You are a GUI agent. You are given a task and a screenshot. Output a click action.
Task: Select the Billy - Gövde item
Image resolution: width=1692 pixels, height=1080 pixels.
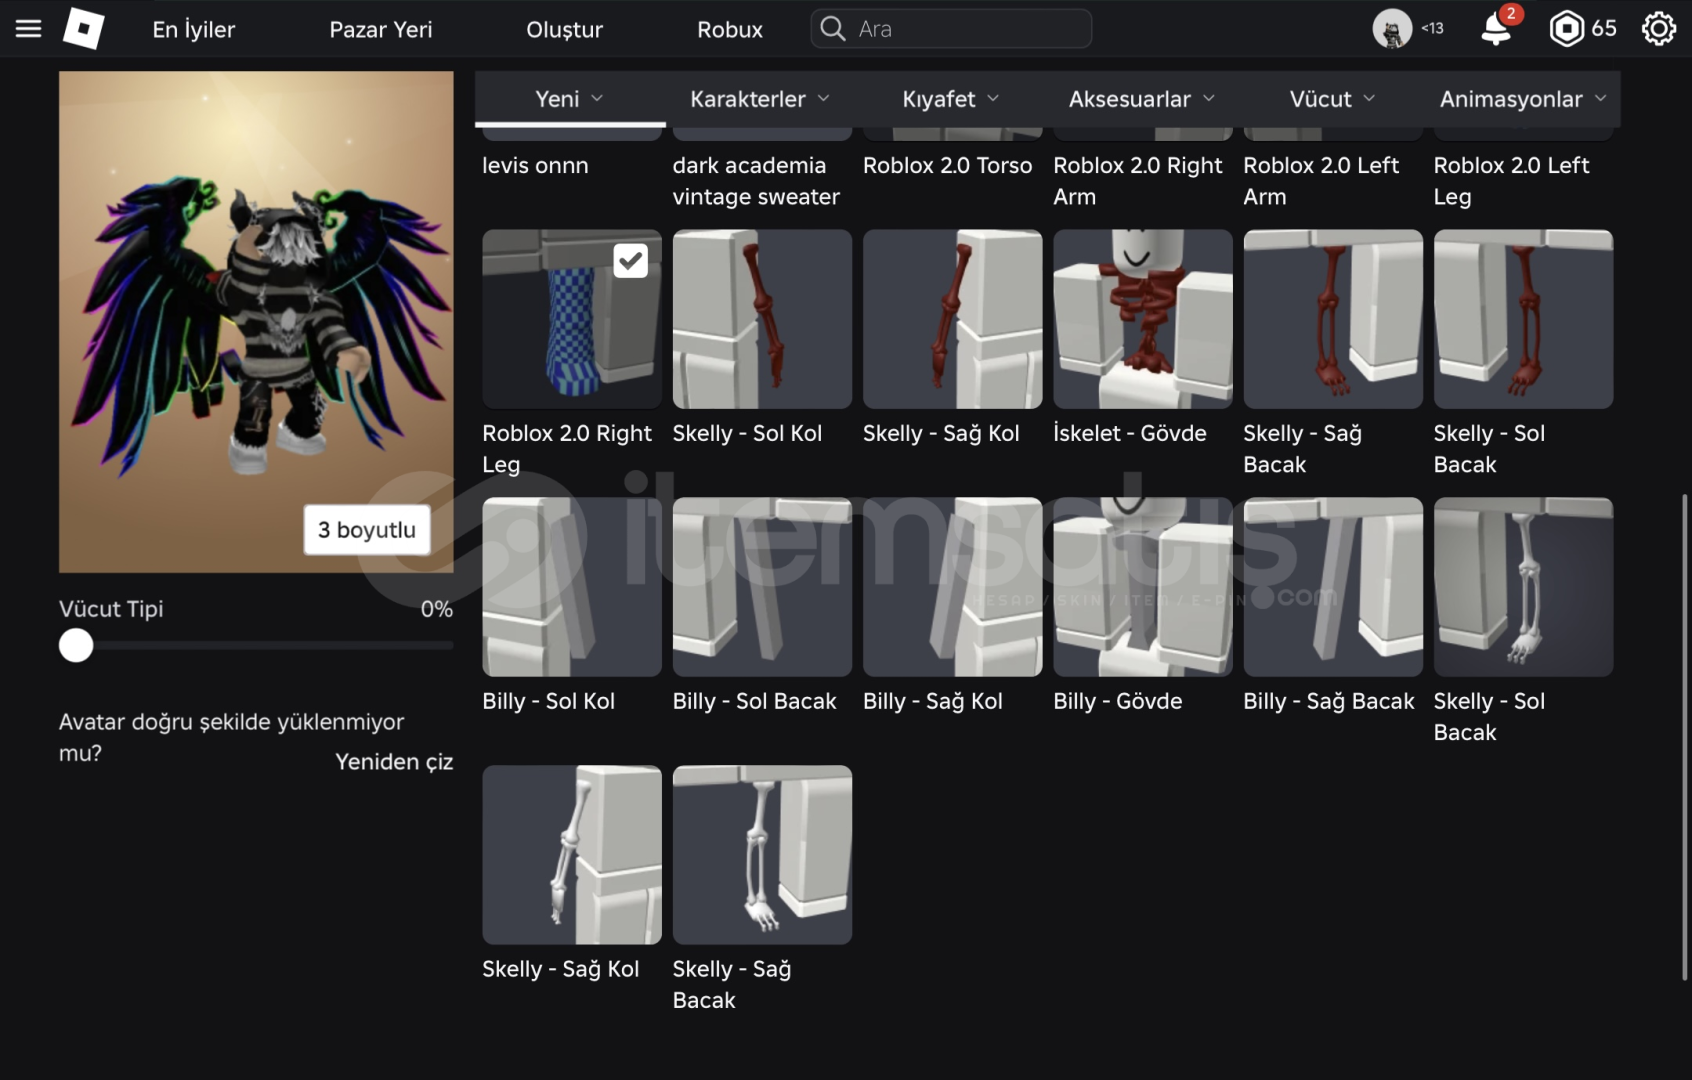1143,587
